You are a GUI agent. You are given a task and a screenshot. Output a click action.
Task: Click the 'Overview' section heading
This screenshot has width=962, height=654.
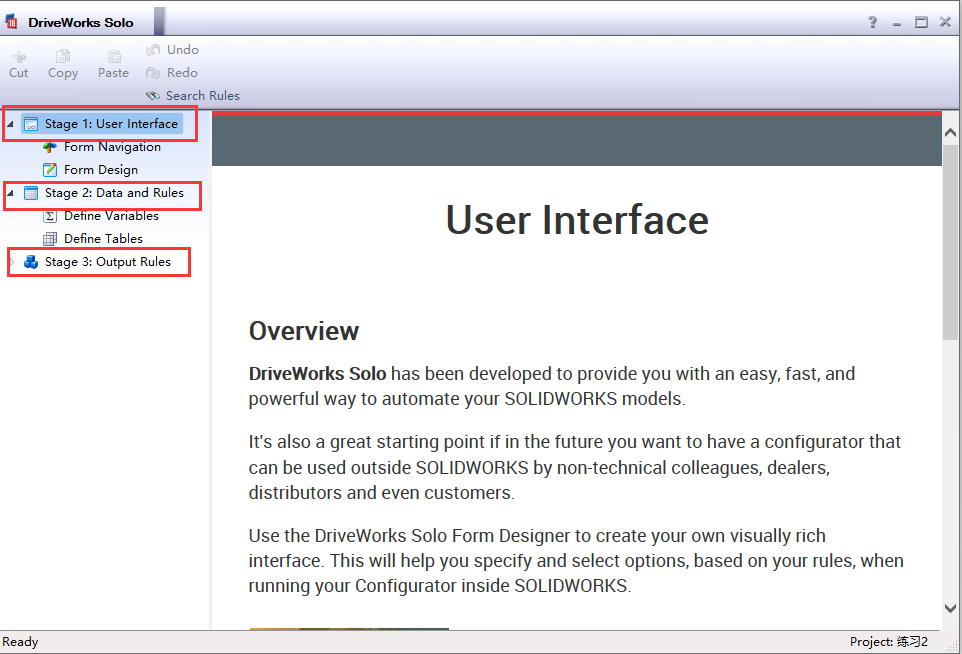coord(304,331)
